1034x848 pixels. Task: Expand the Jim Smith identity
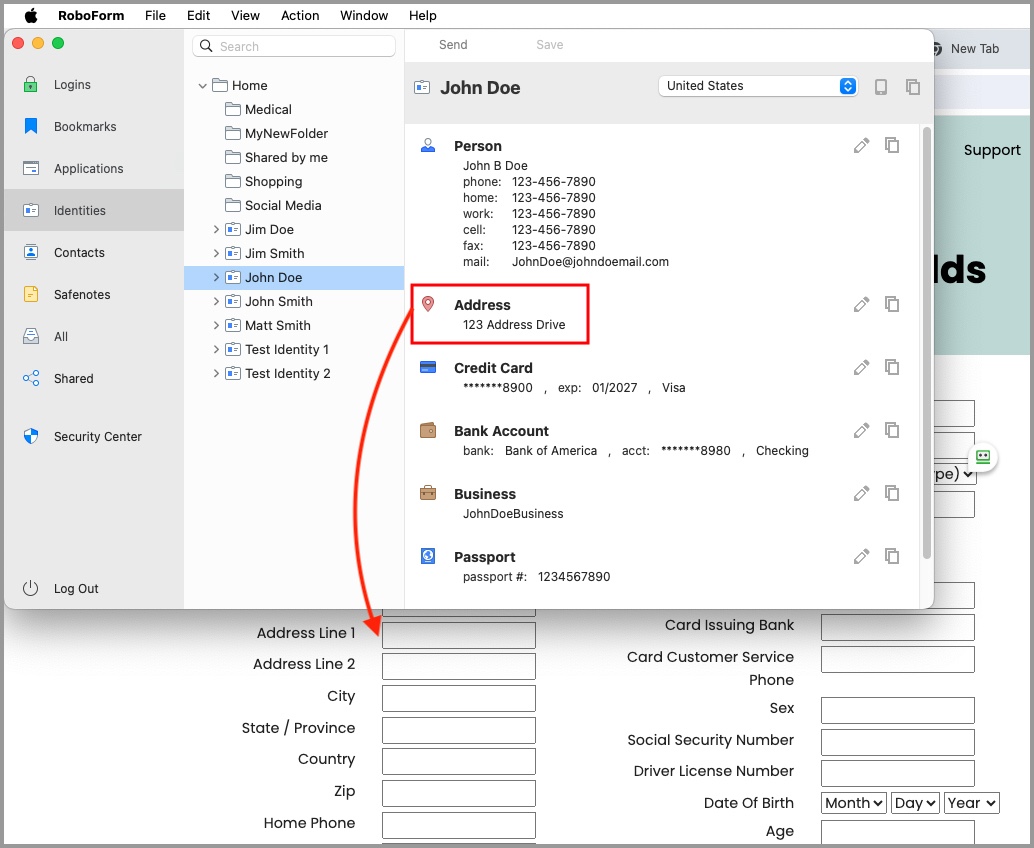pyautogui.click(x=216, y=253)
